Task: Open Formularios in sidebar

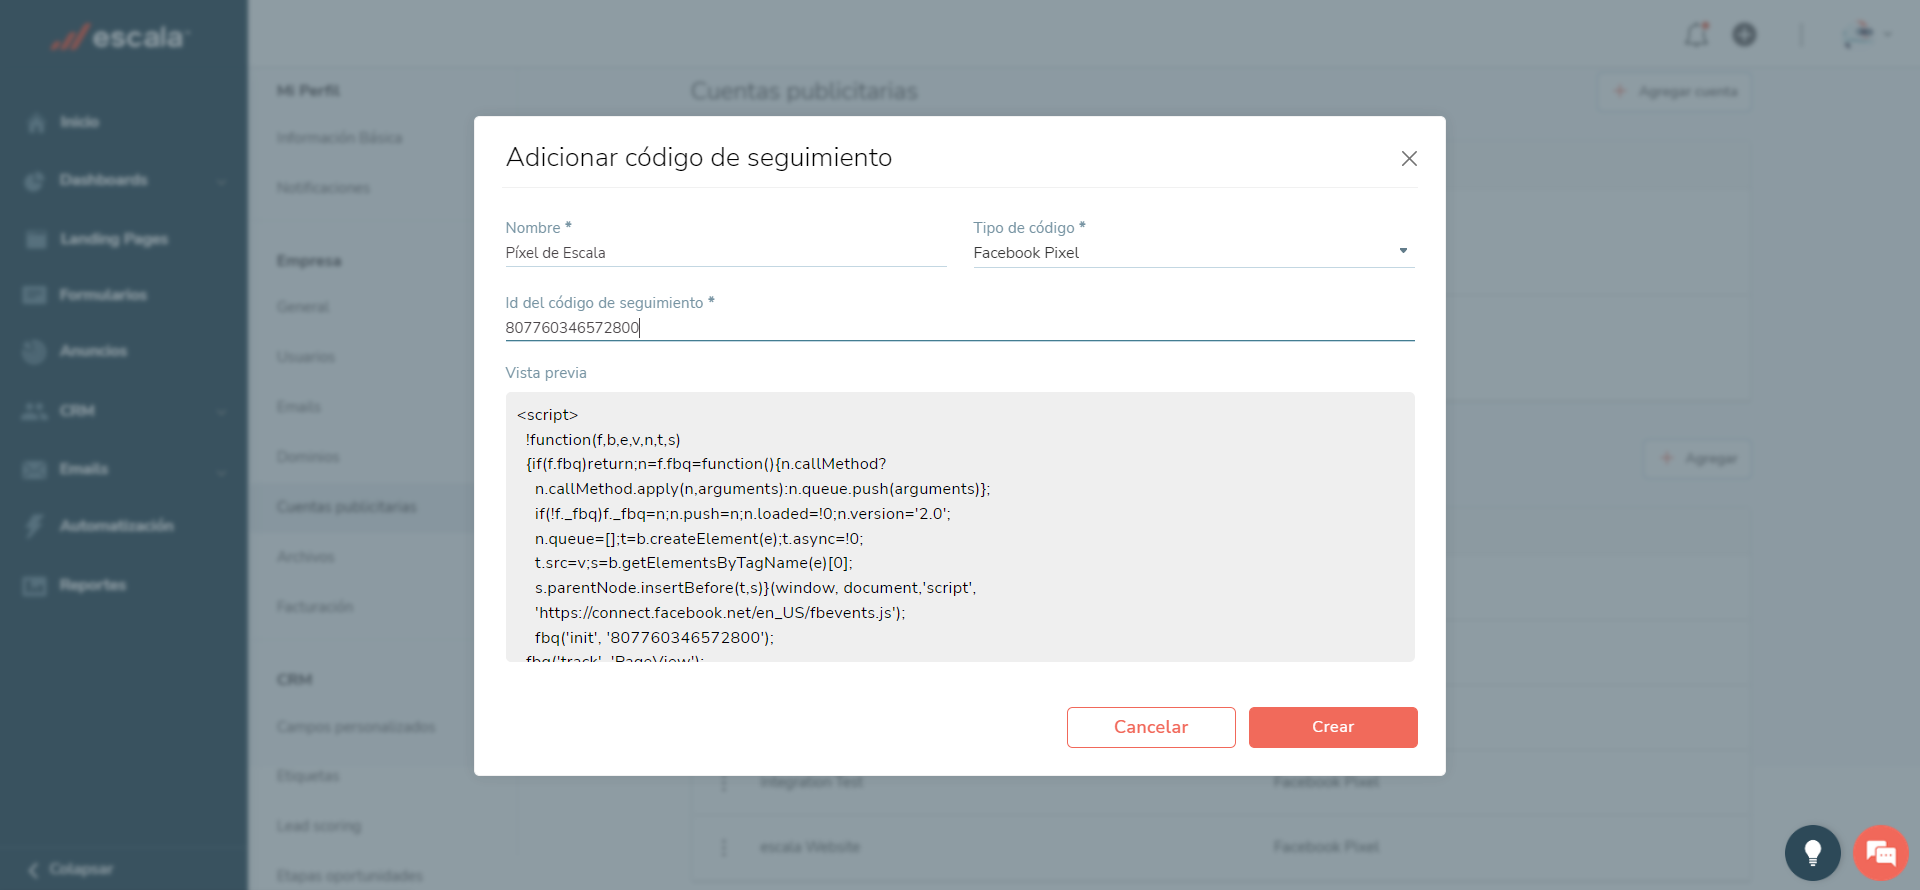Action: click(x=103, y=295)
